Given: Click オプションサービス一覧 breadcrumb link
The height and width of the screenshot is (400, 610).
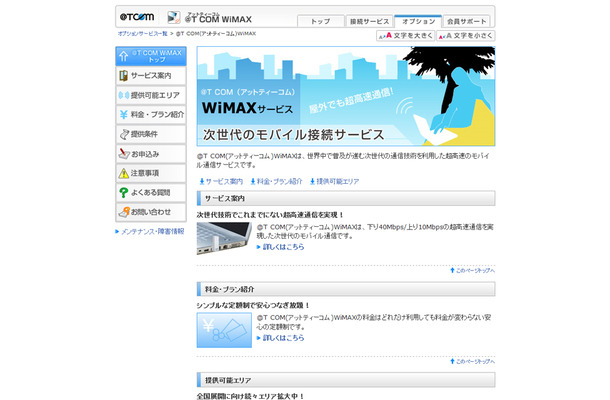Looking at the screenshot, I should point(142,34).
